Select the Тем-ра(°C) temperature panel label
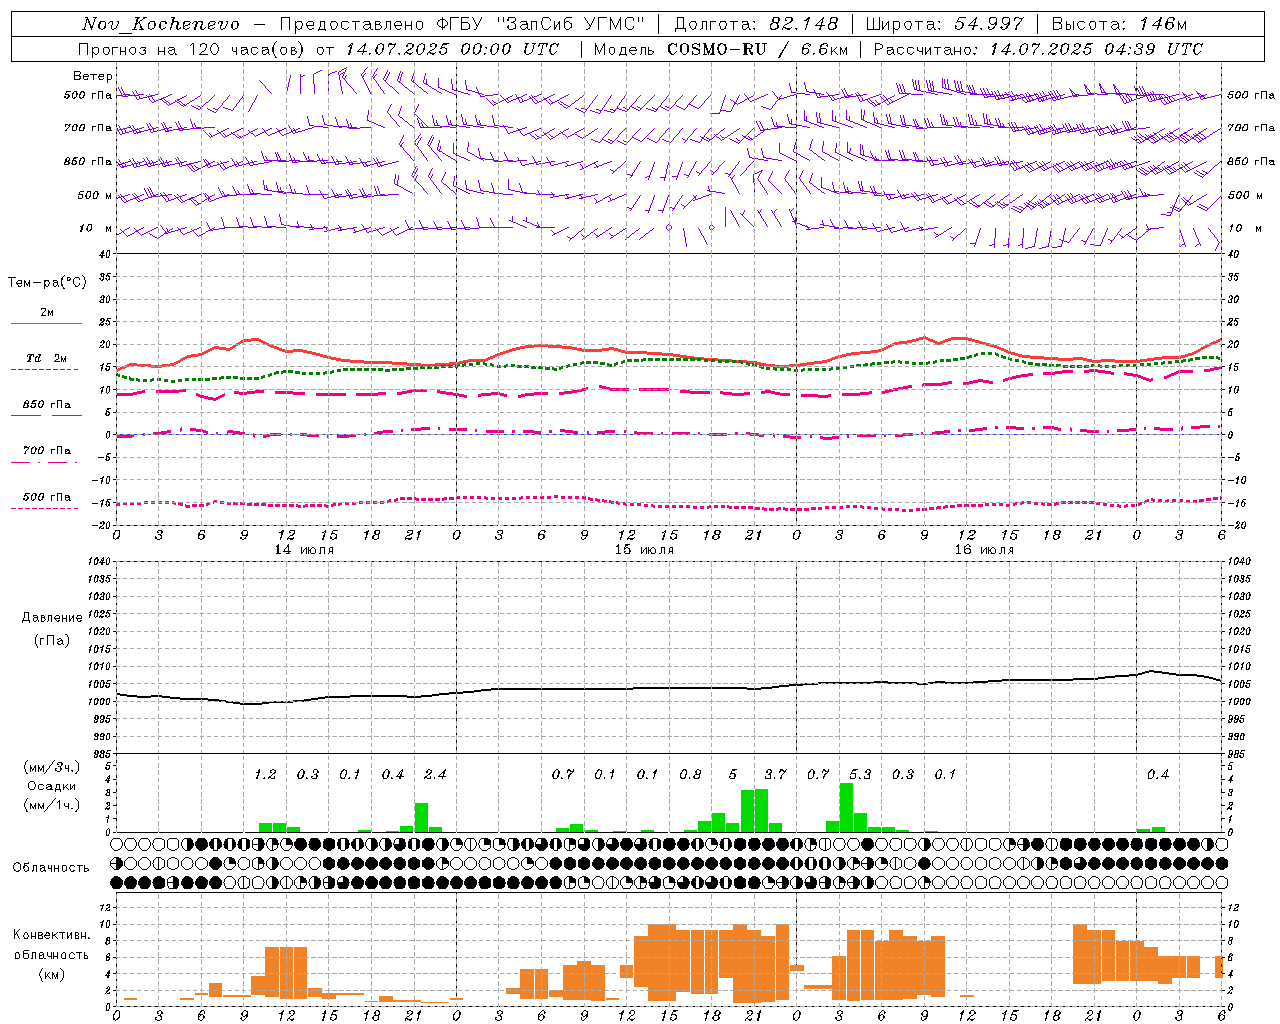Viewport: 1280px width, 1024px height. coord(47,283)
